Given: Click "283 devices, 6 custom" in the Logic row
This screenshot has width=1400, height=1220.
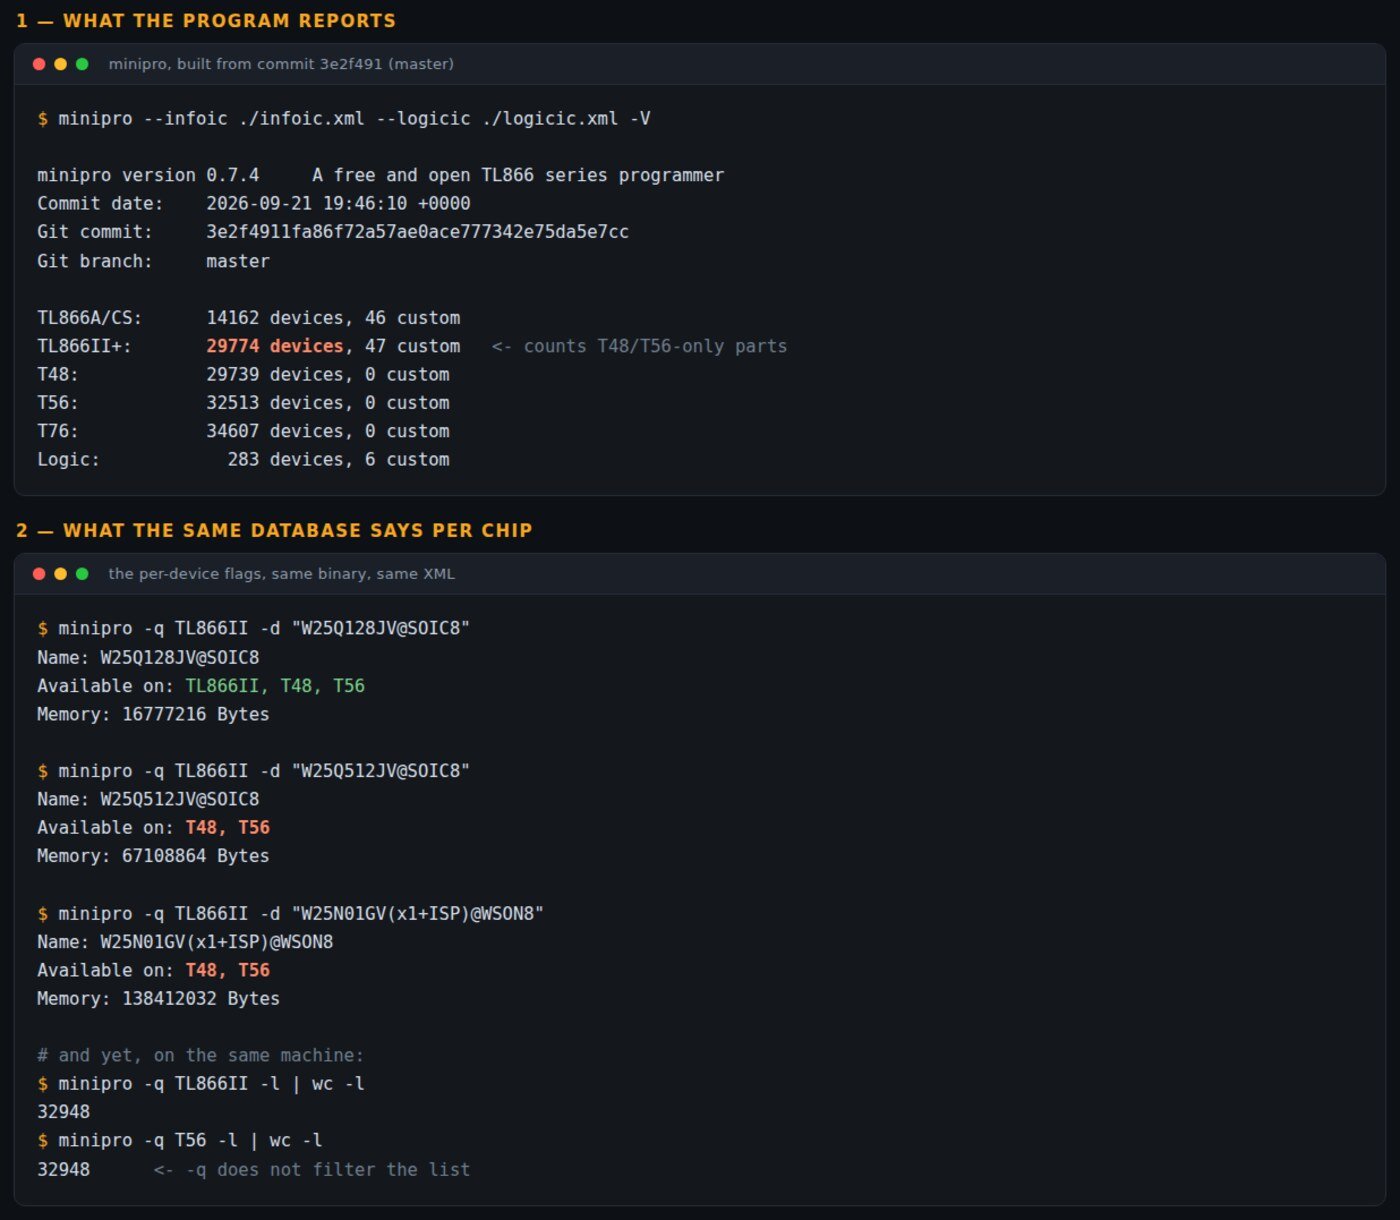Looking at the screenshot, I should click(338, 460).
